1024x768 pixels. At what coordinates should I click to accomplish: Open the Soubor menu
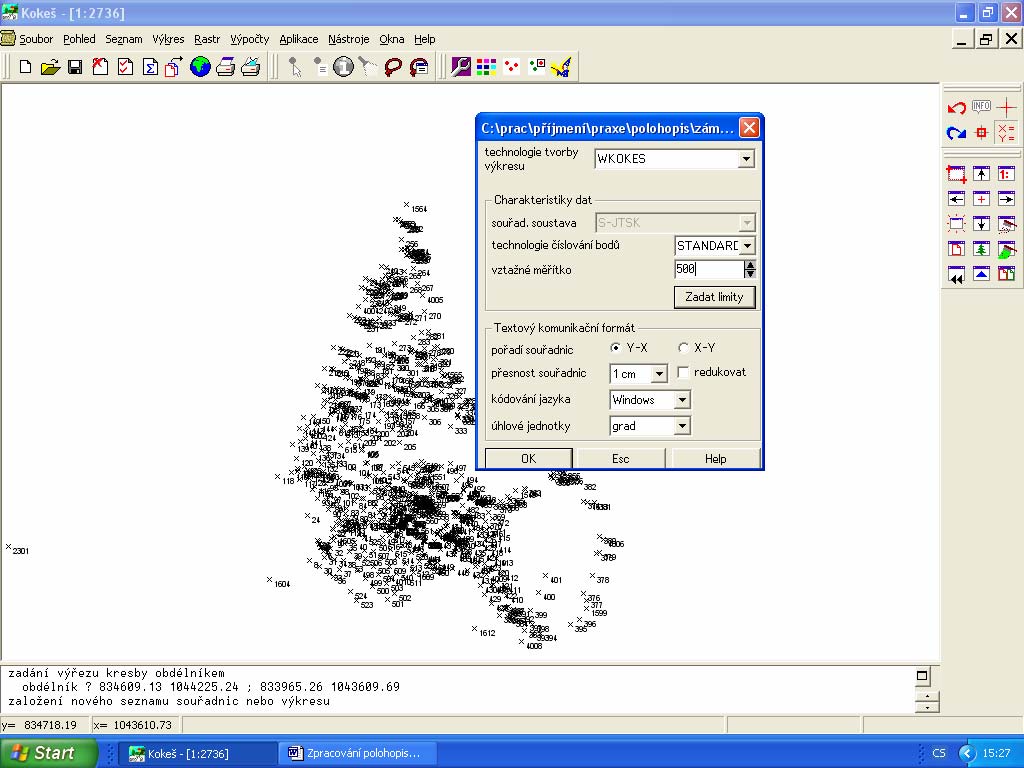pos(36,39)
